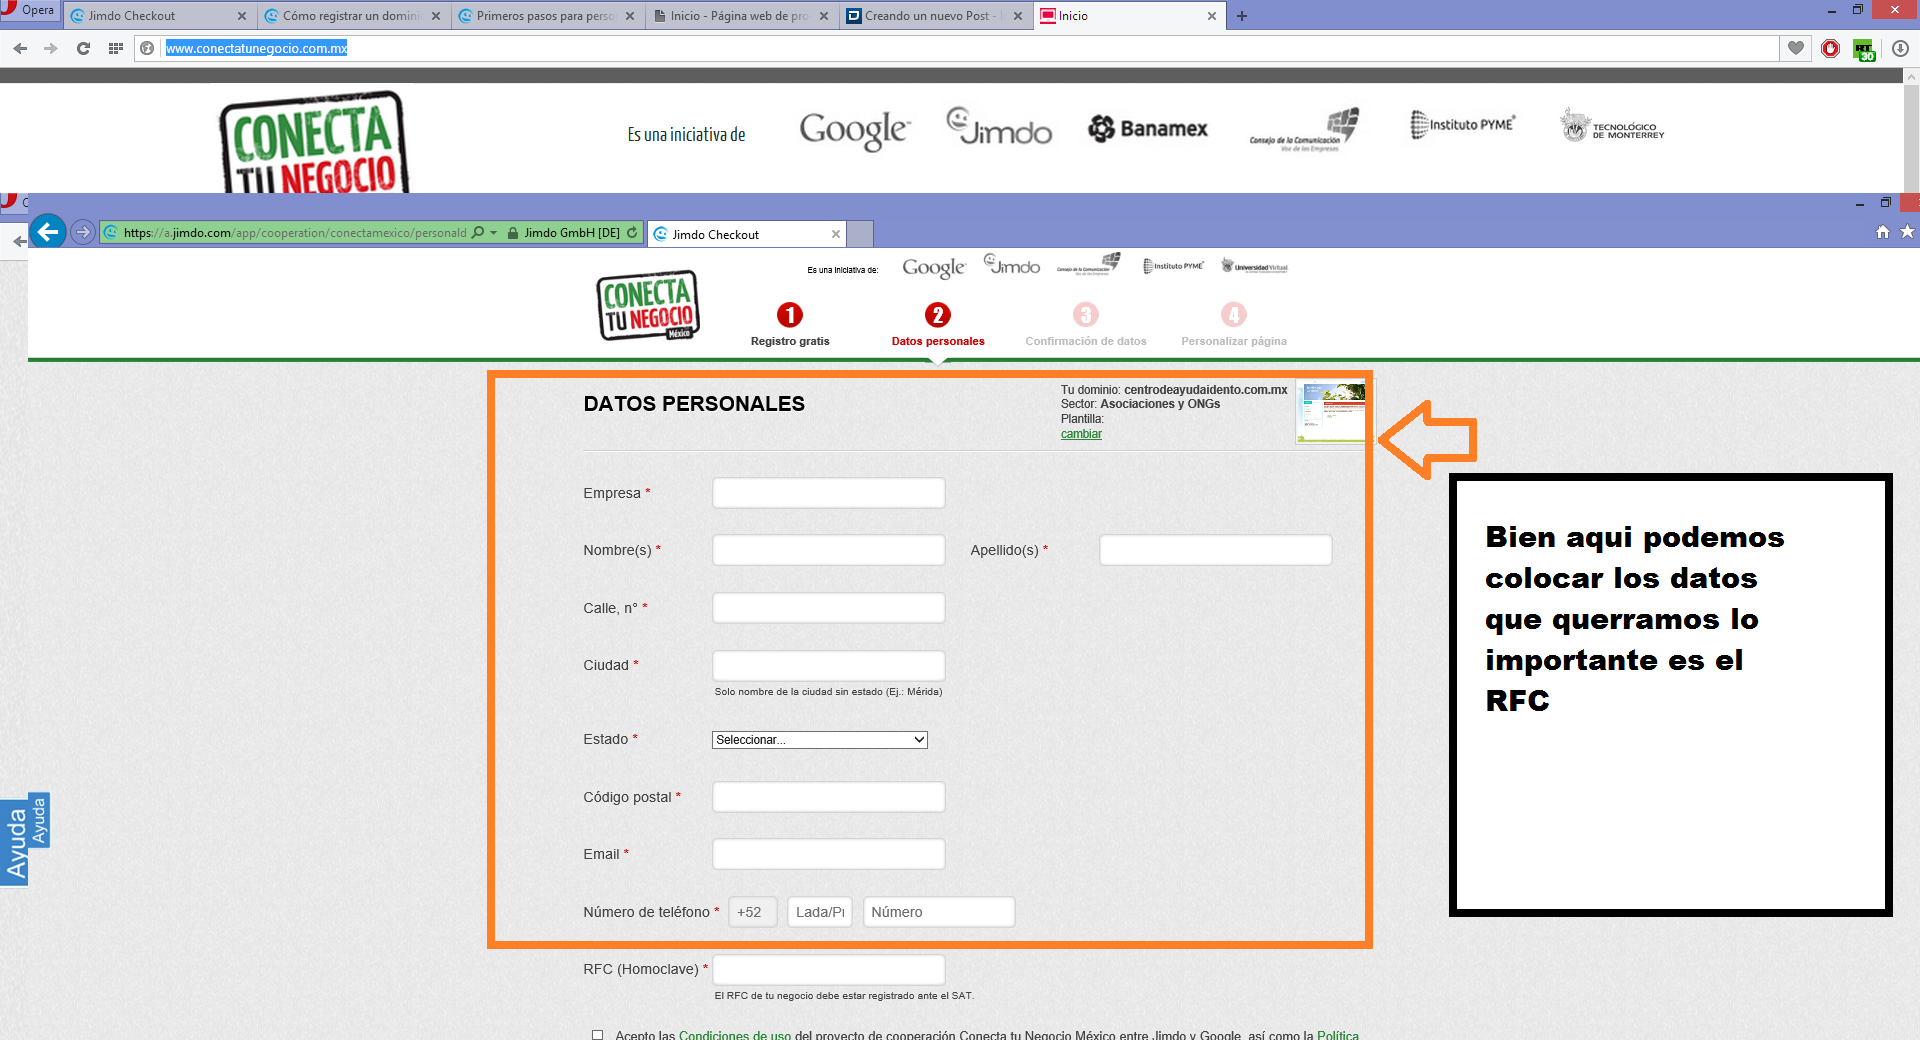The image size is (1920, 1040).
Task: Focus the Nombre(s) input field
Action: (829, 550)
